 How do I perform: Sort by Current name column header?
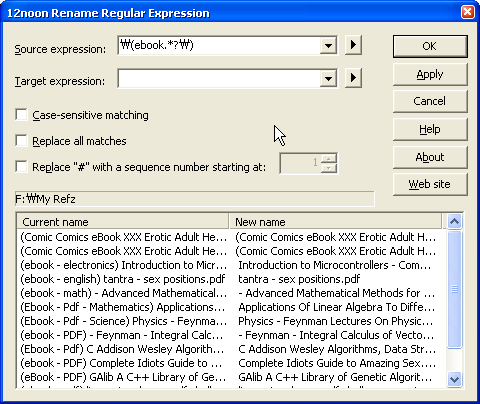pyautogui.click(x=123, y=222)
